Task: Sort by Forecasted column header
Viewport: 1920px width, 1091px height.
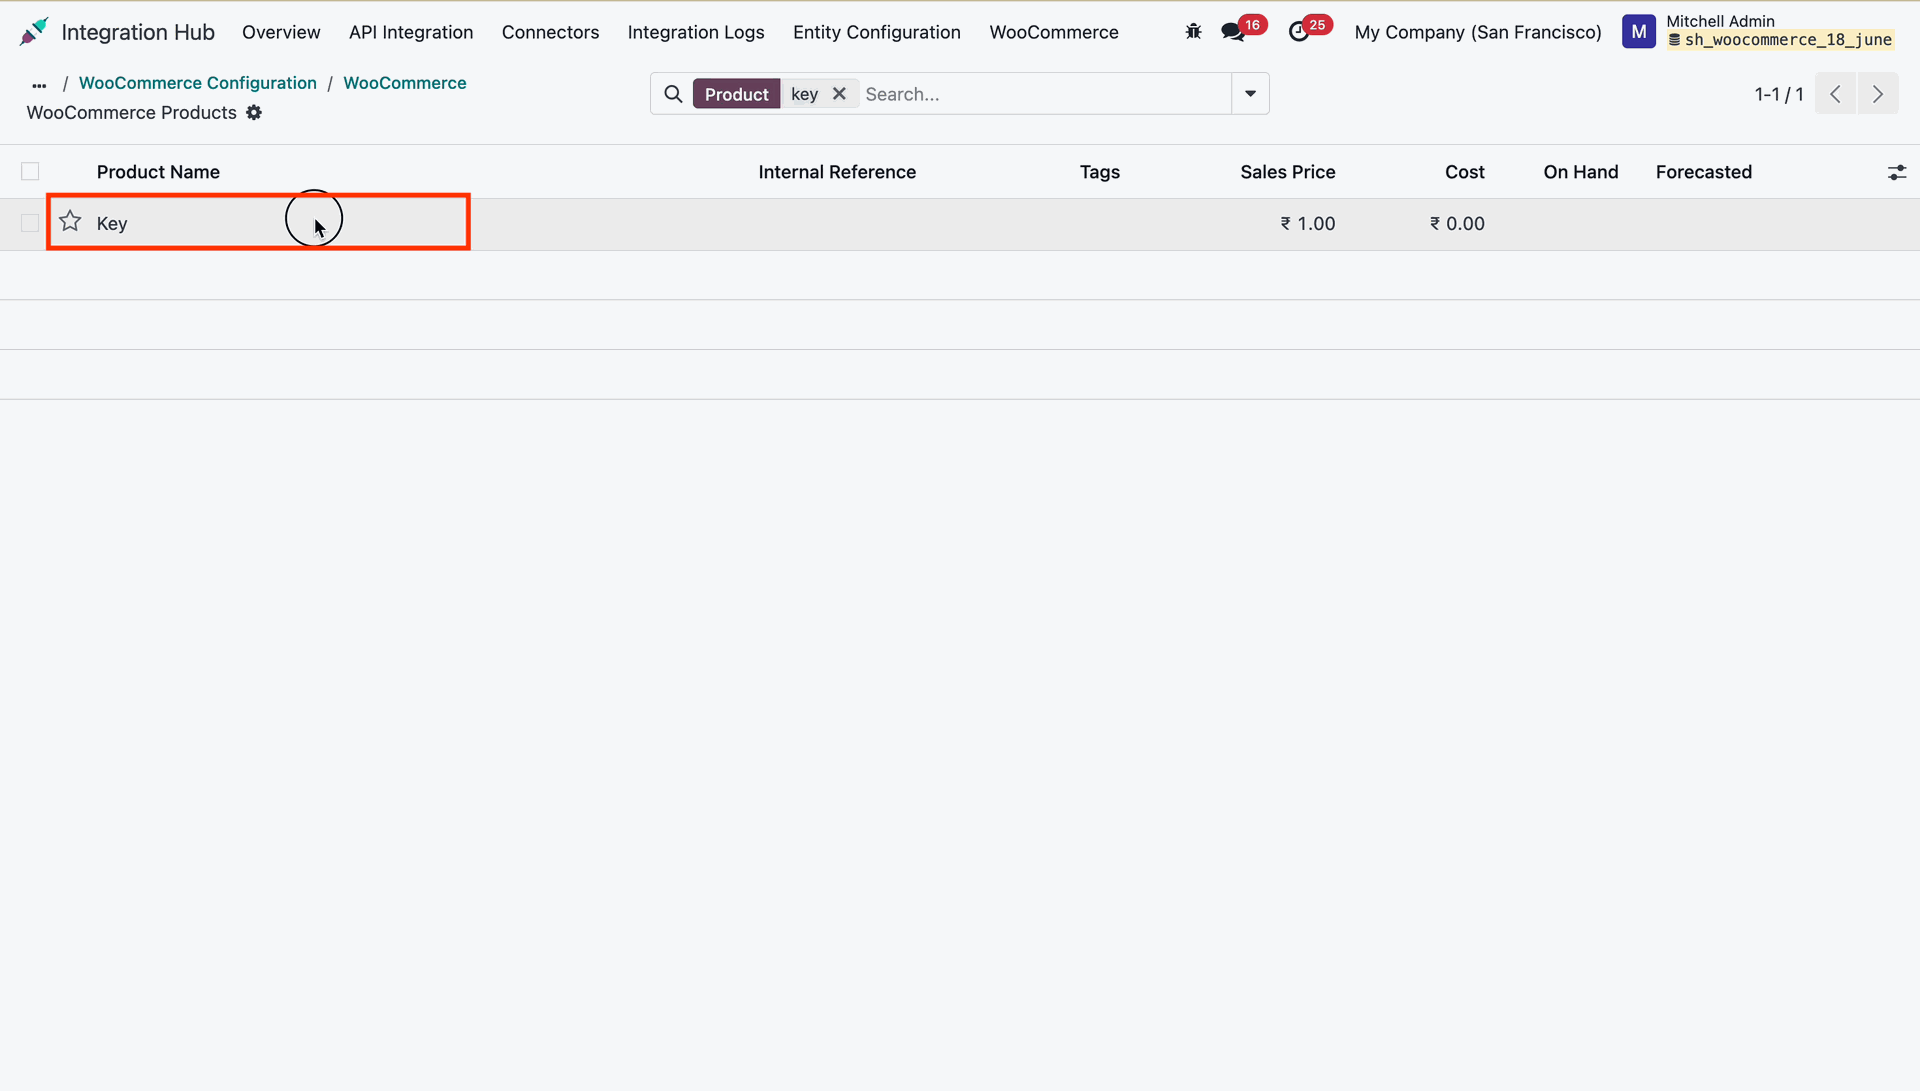Action: (x=1703, y=172)
